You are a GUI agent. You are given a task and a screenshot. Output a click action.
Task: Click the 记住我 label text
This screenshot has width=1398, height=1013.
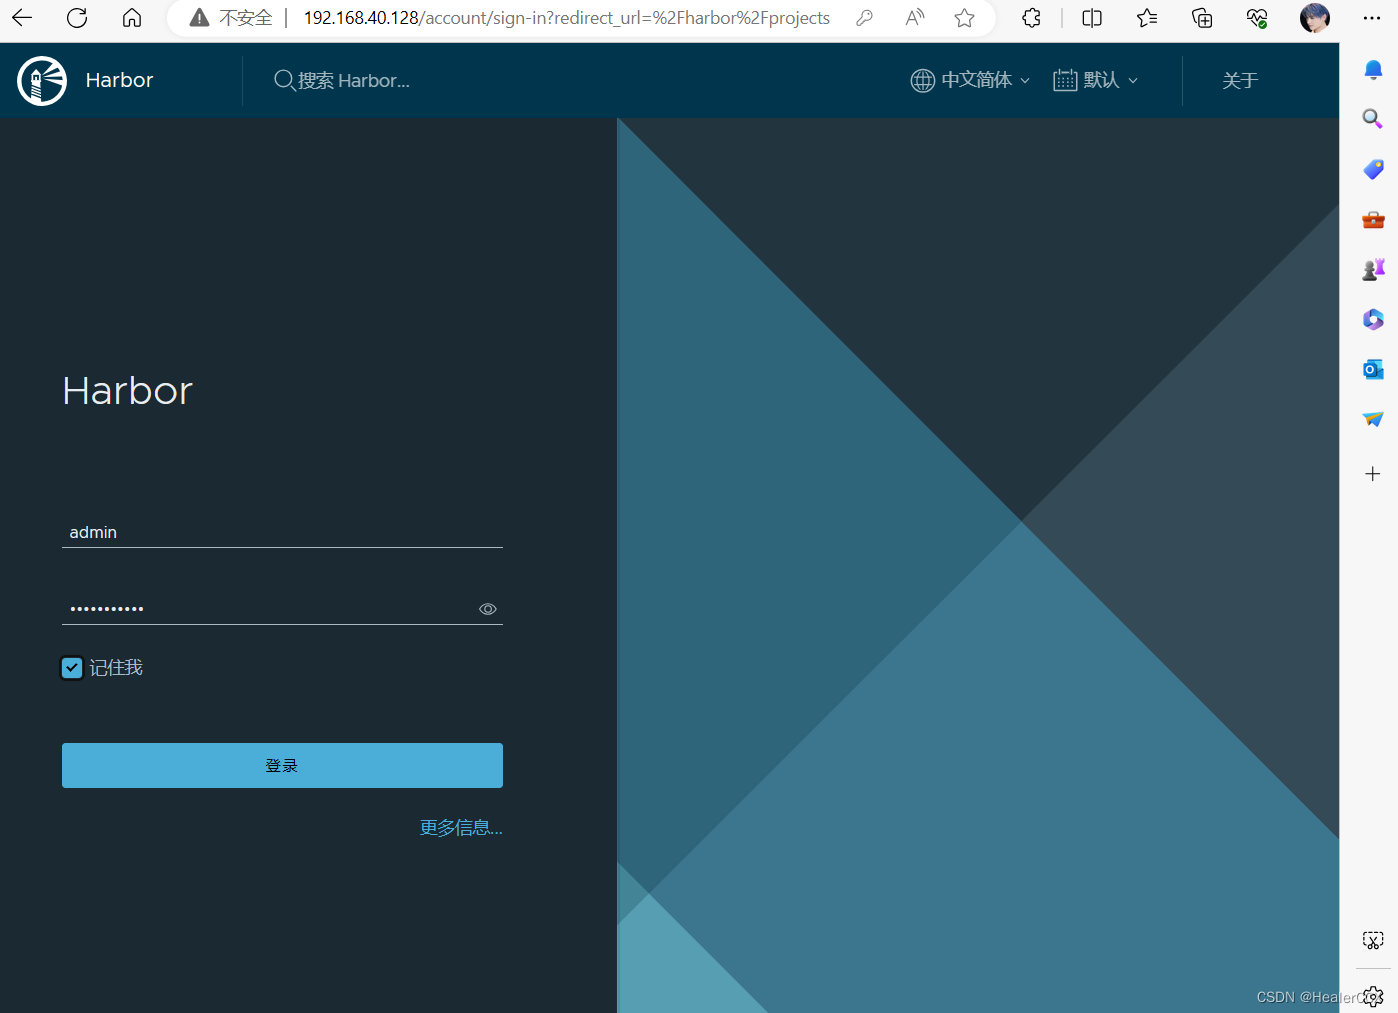pyautogui.click(x=116, y=668)
